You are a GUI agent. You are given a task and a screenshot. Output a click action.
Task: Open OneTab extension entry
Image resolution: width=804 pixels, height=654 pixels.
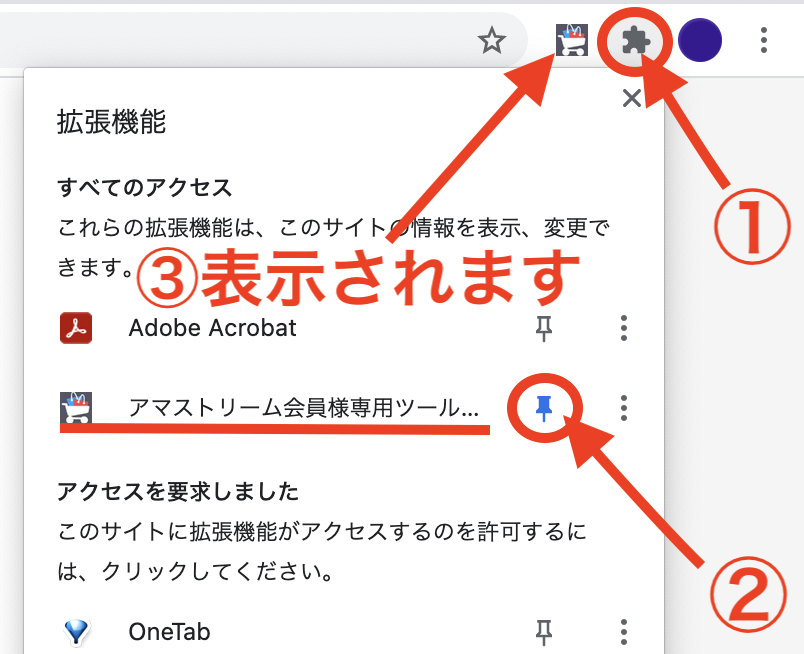click(x=169, y=632)
